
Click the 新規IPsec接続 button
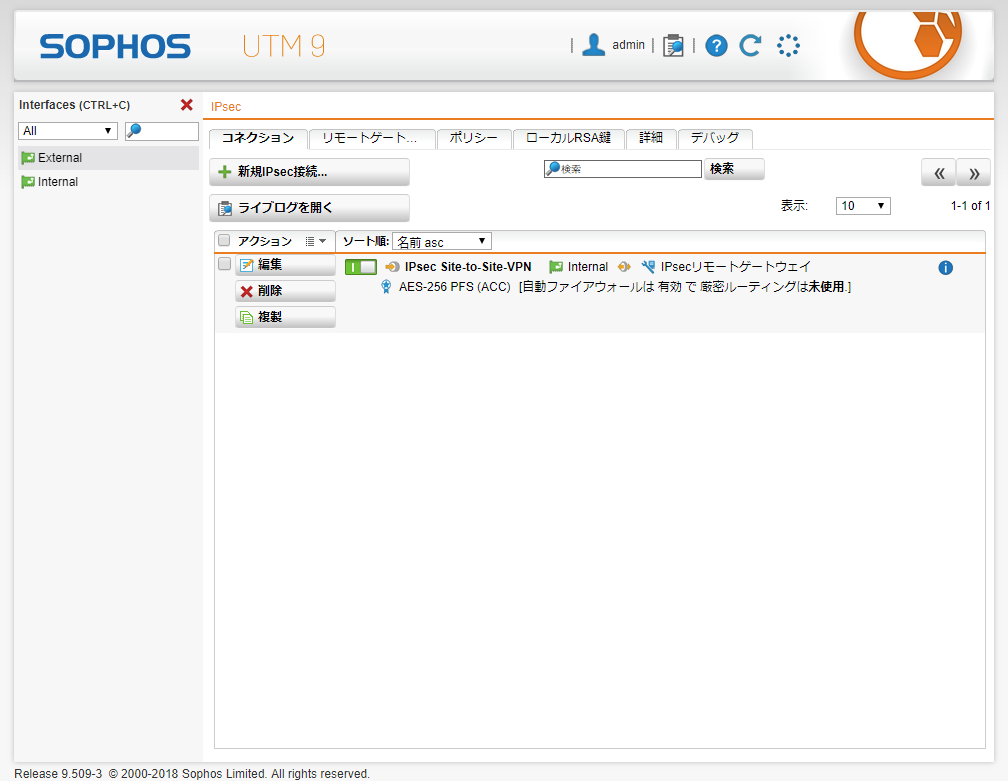(309, 172)
